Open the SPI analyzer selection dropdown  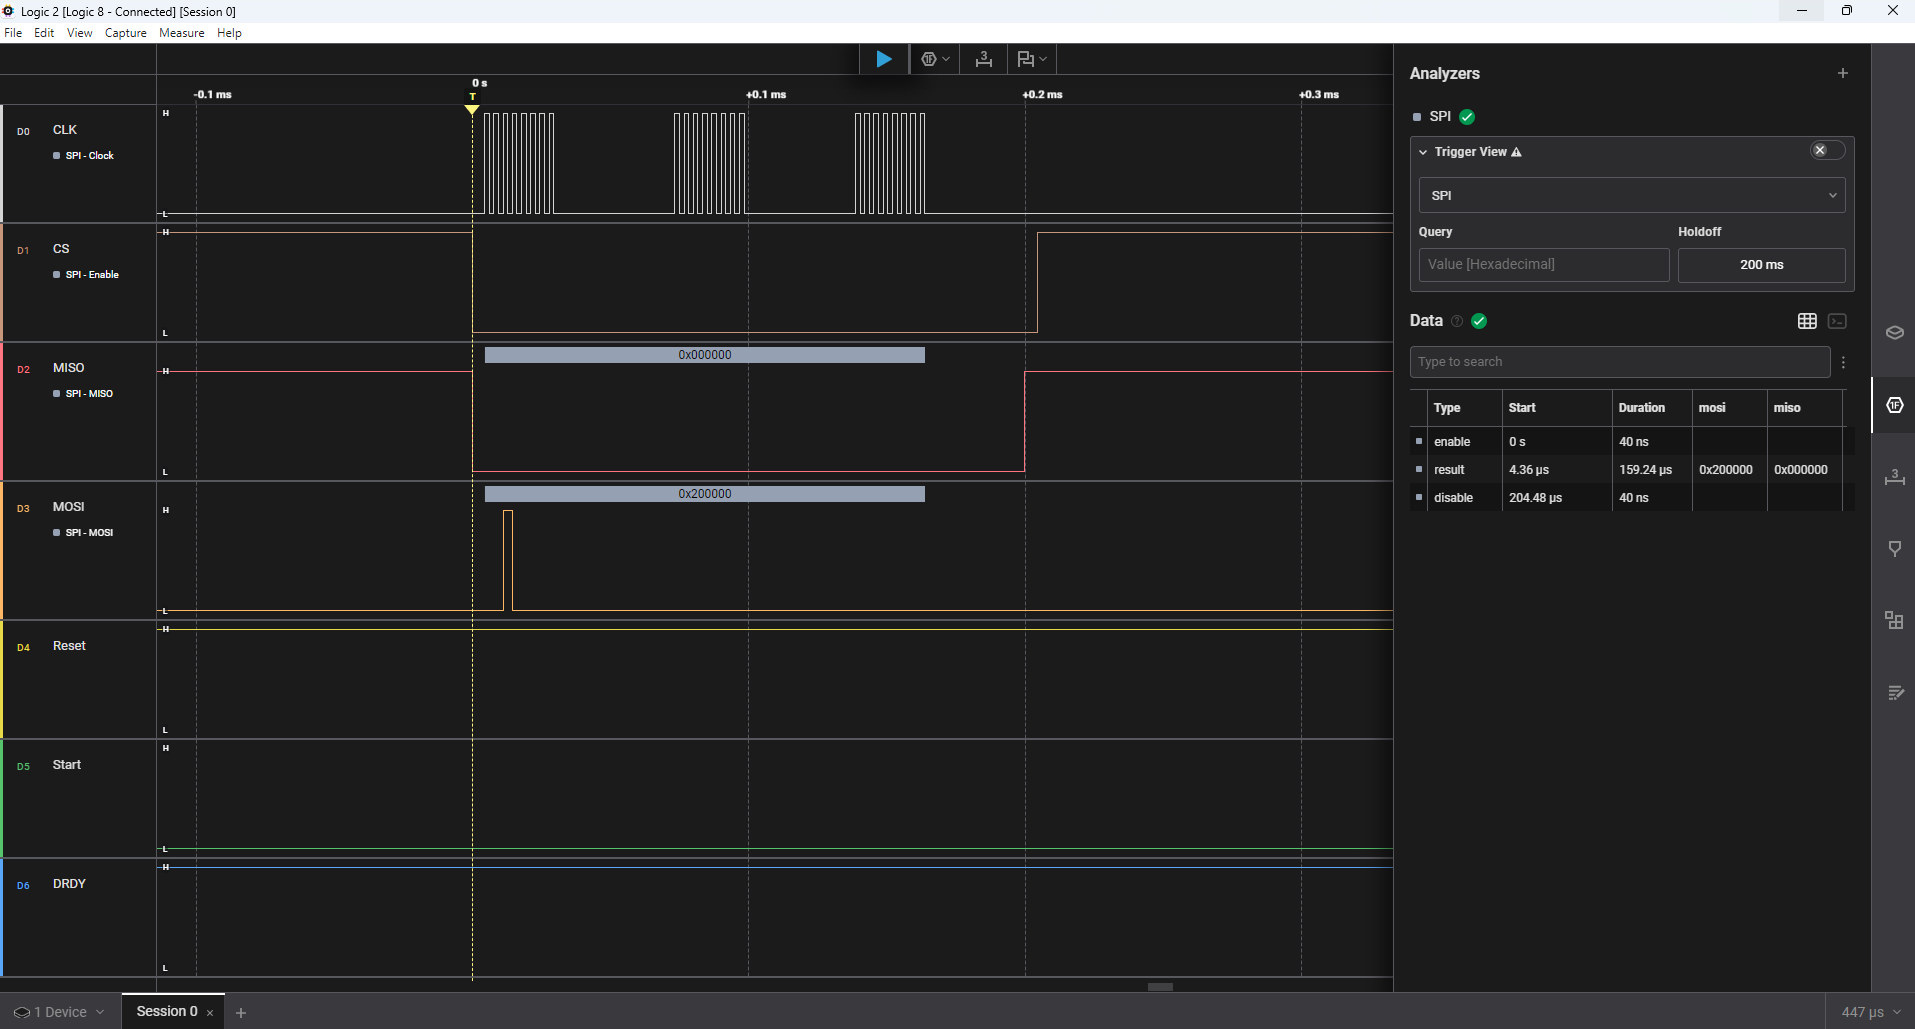tap(1631, 195)
